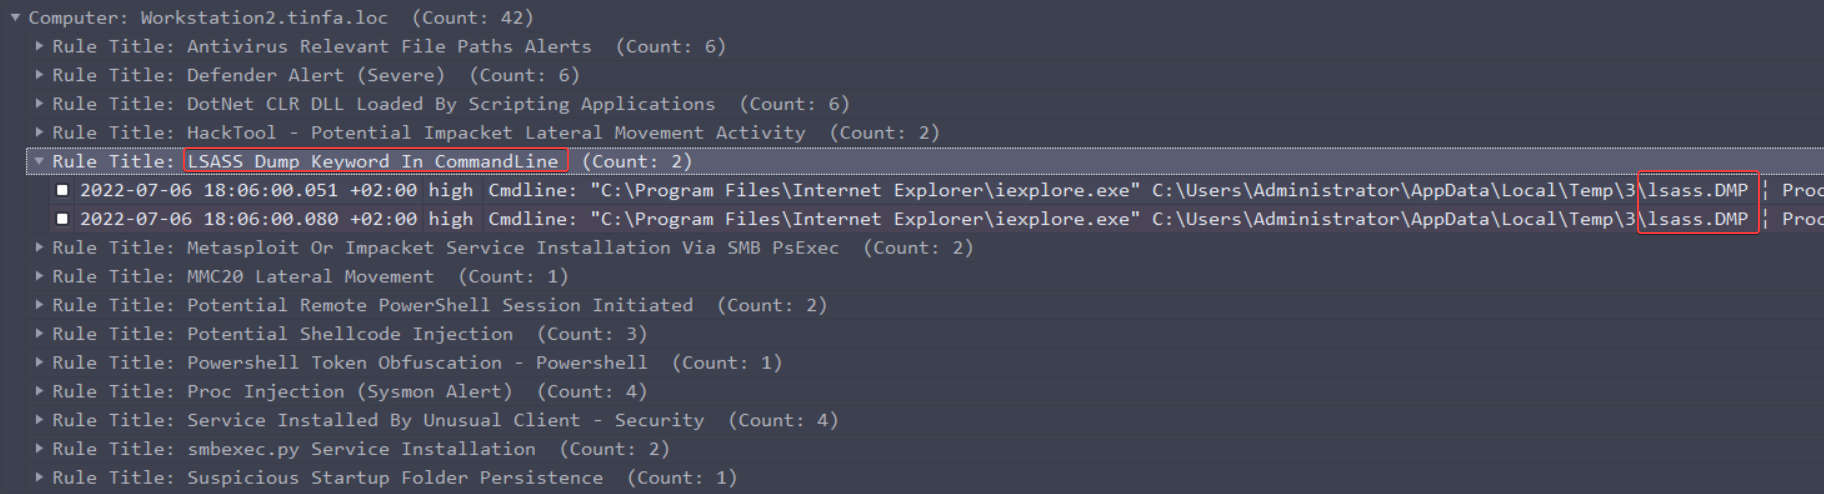
Task: Expand smbexec.py Service Installation rule
Action: point(39,449)
